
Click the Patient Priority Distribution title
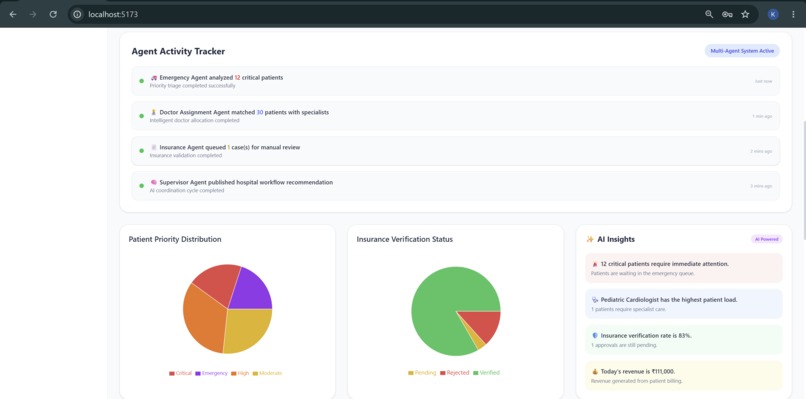175,239
